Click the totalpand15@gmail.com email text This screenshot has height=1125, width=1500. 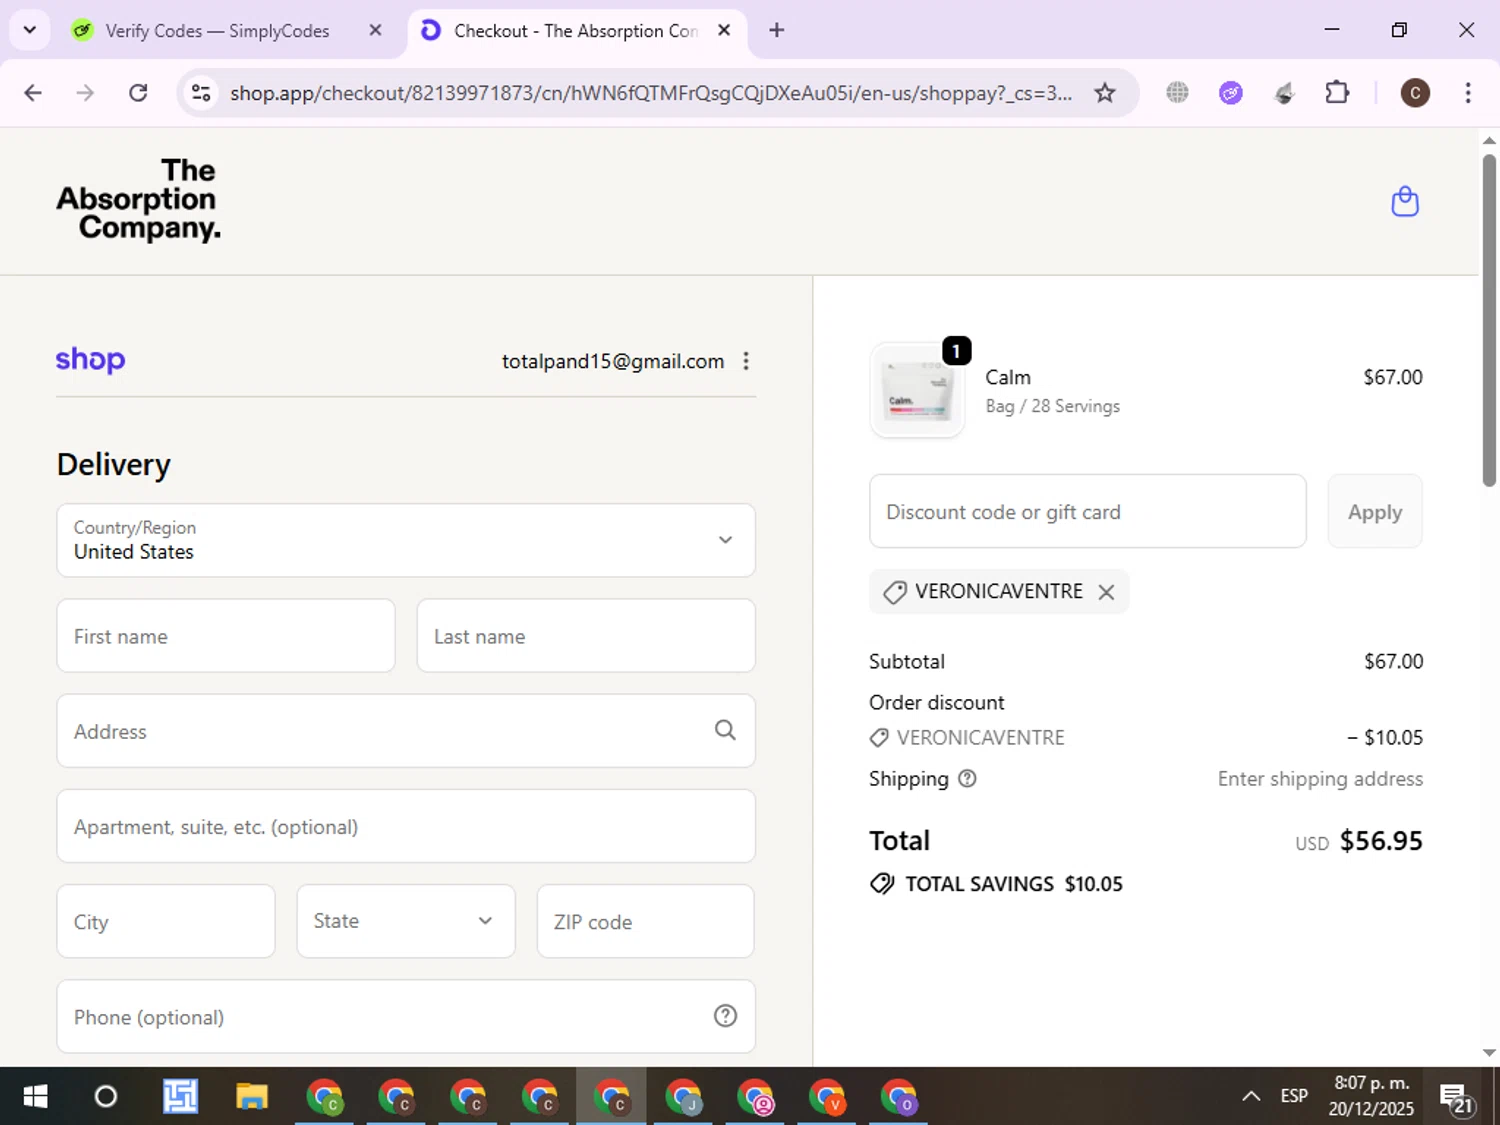613,361
